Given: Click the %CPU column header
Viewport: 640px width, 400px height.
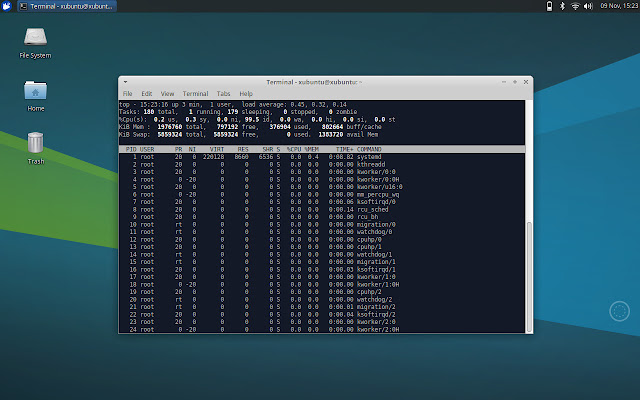Looking at the screenshot, I should click(293, 149).
